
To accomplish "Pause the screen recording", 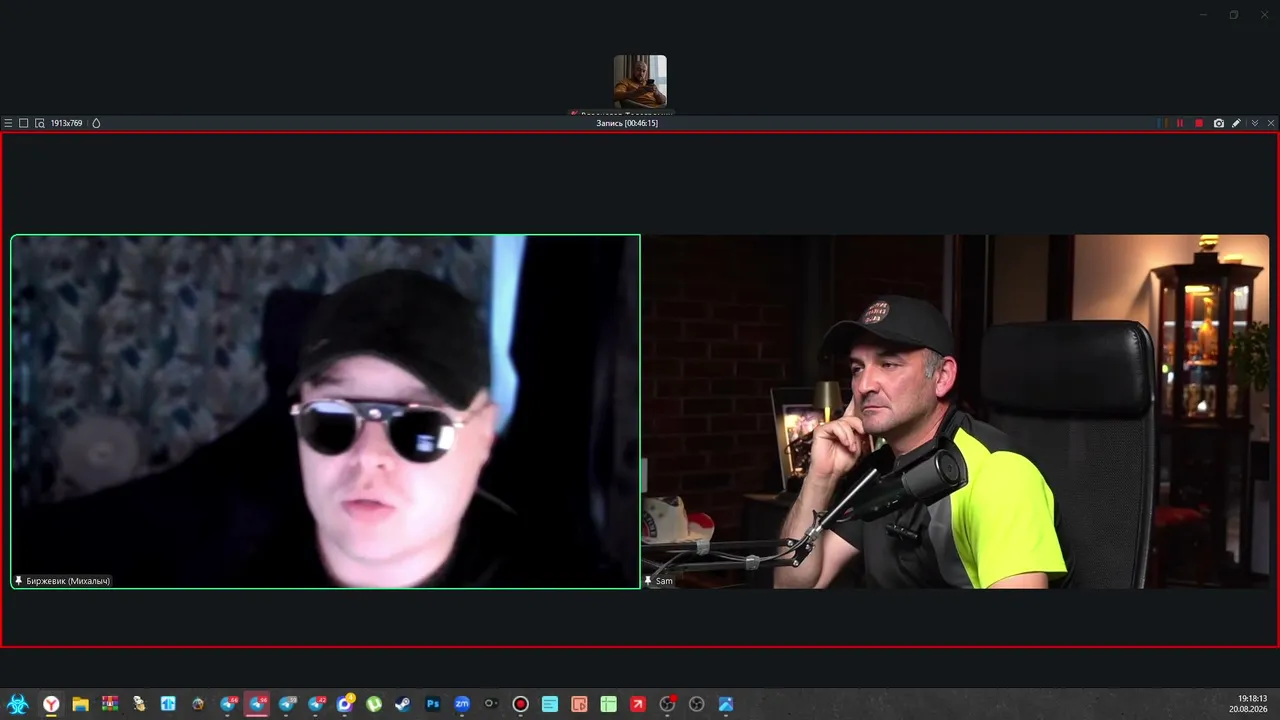I will (1180, 123).
